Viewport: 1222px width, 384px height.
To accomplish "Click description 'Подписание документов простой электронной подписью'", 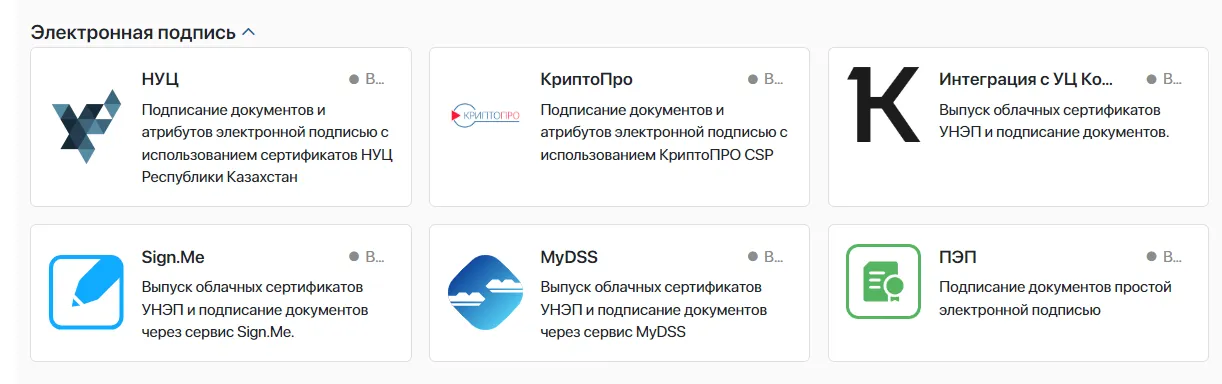I will (1055, 298).
